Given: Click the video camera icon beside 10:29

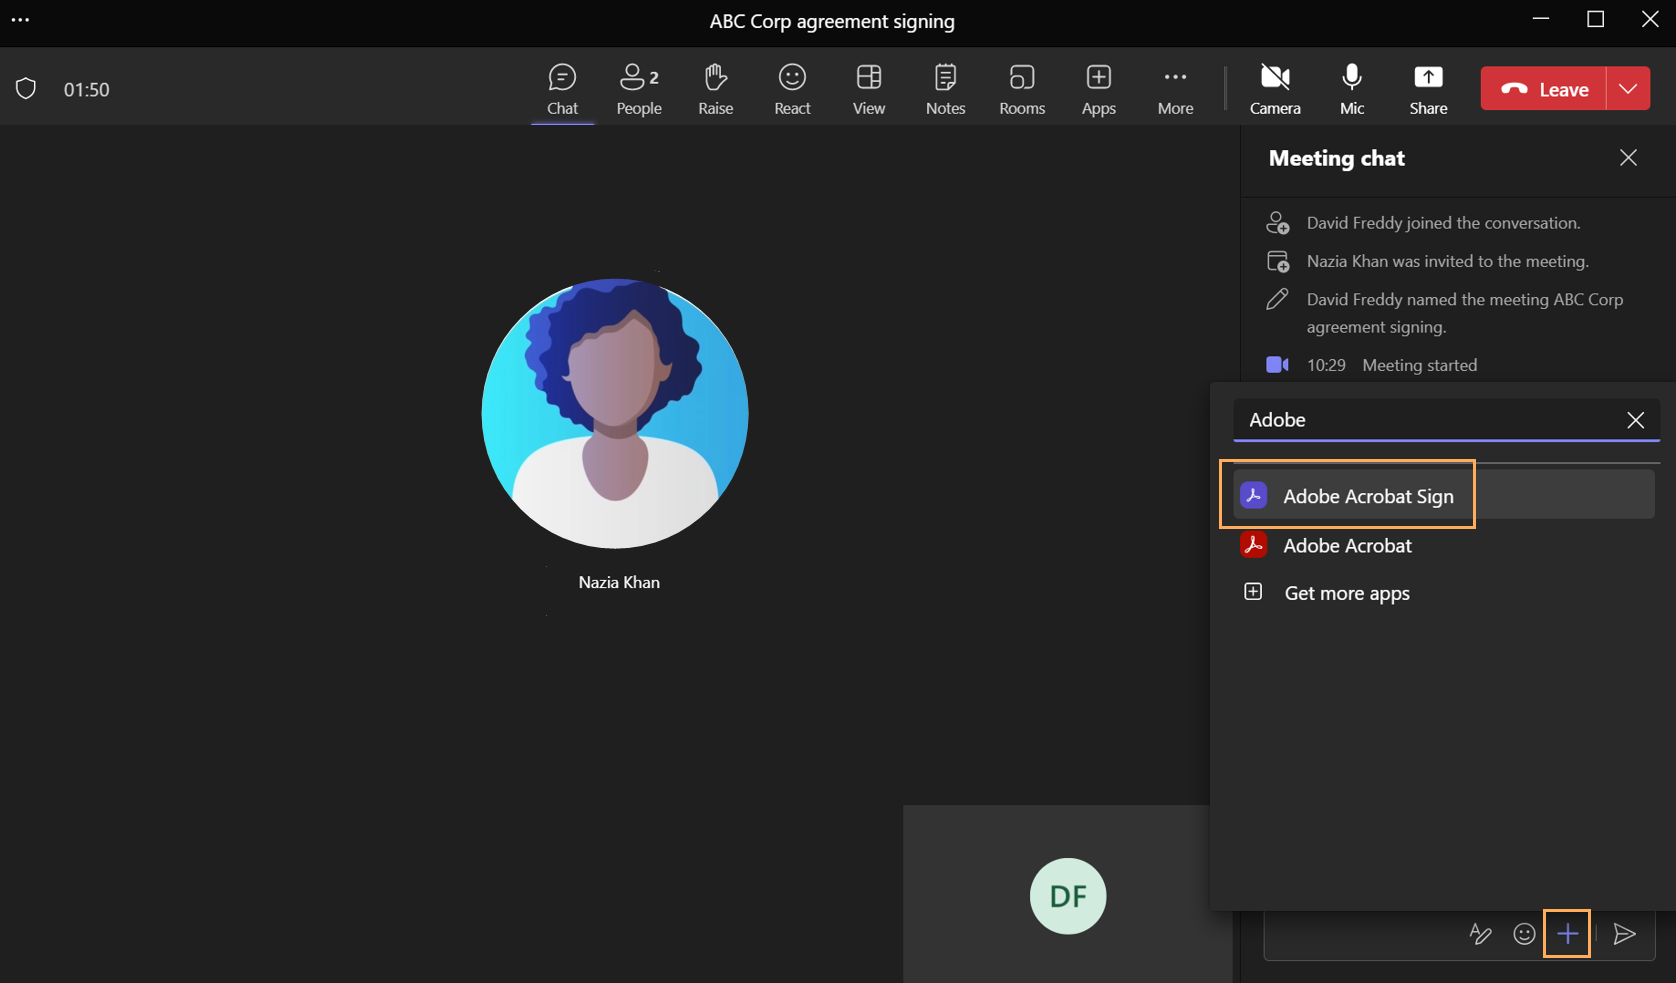Looking at the screenshot, I should [x=1277, y=365].
